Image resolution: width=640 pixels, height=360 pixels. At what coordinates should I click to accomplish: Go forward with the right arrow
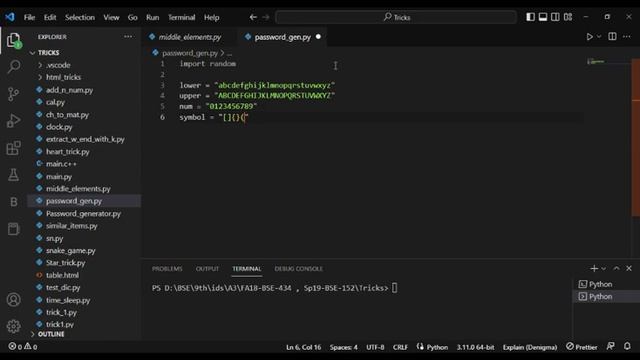click(x=266, y=17)
